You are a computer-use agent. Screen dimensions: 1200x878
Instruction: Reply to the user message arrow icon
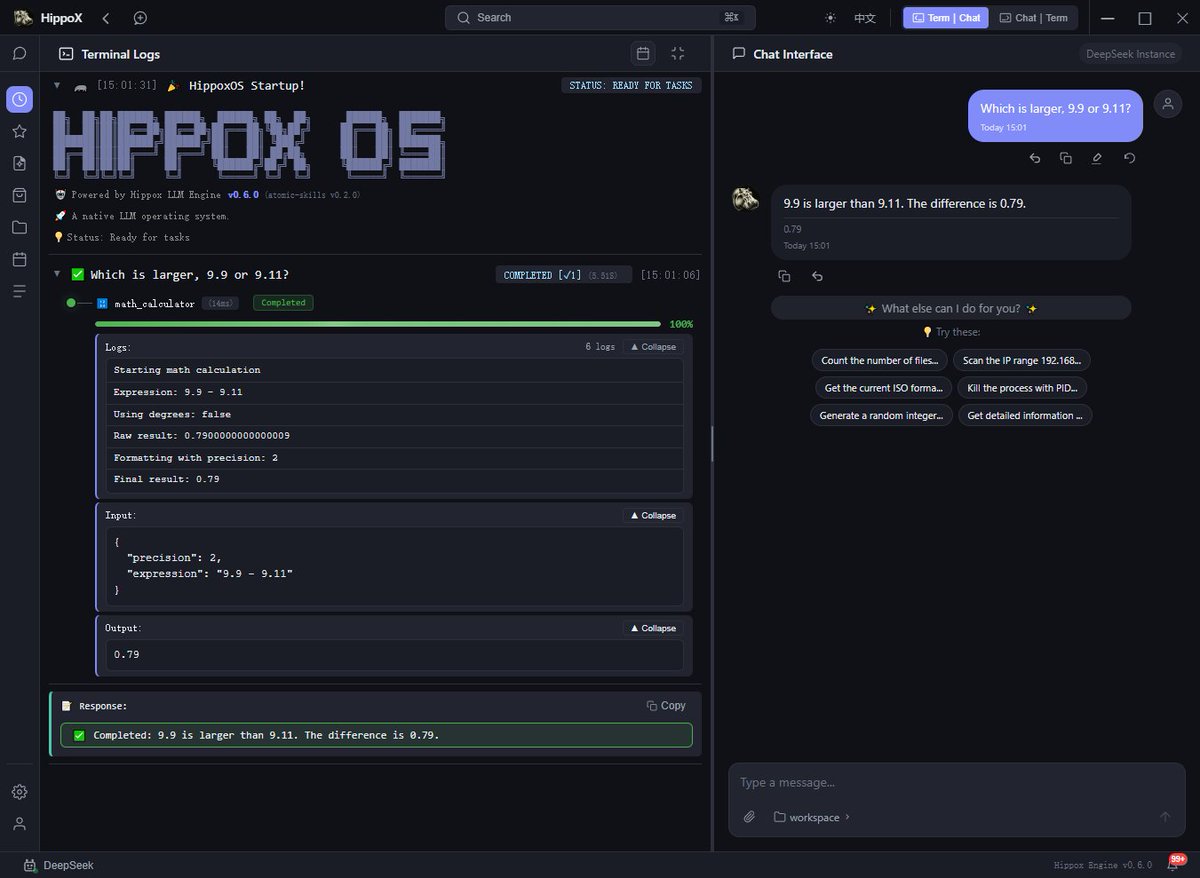tap(1035, 158)
